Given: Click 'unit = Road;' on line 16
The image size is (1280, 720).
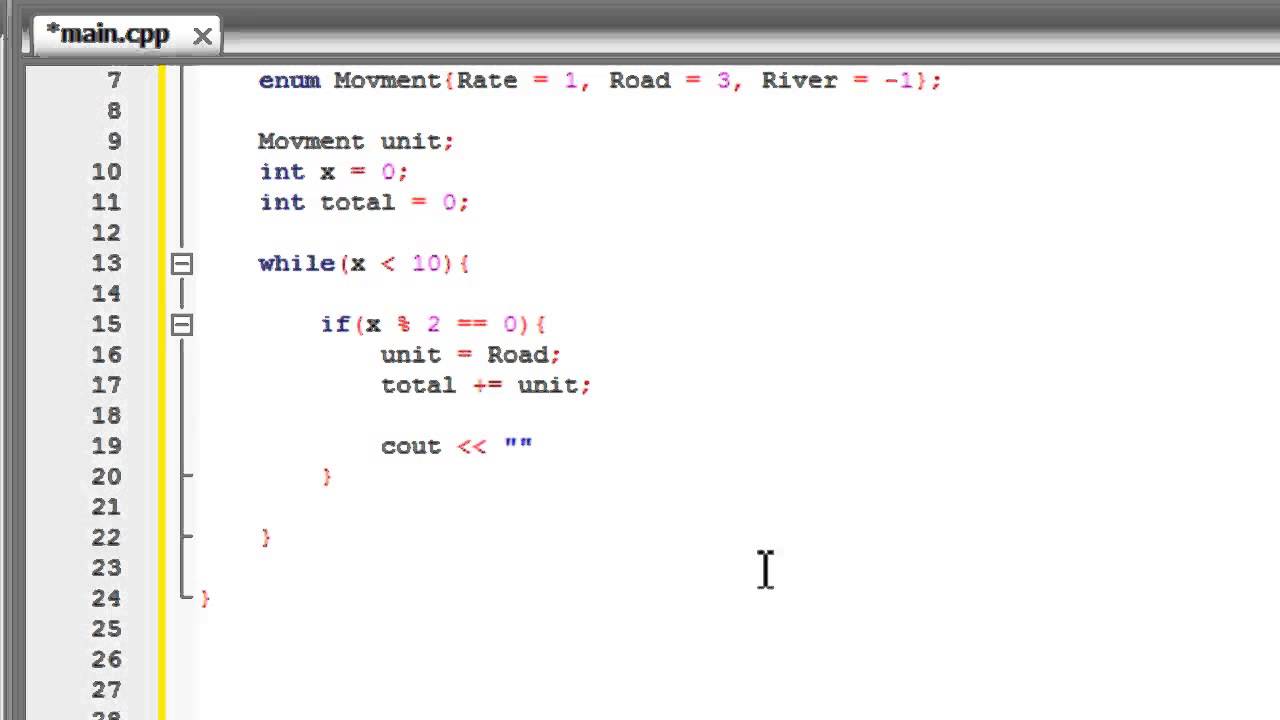Looking at the screenshot, I should (471, 355).
